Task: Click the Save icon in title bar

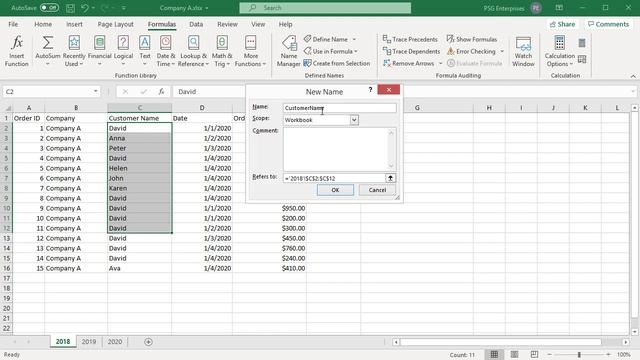Action: 70,8
